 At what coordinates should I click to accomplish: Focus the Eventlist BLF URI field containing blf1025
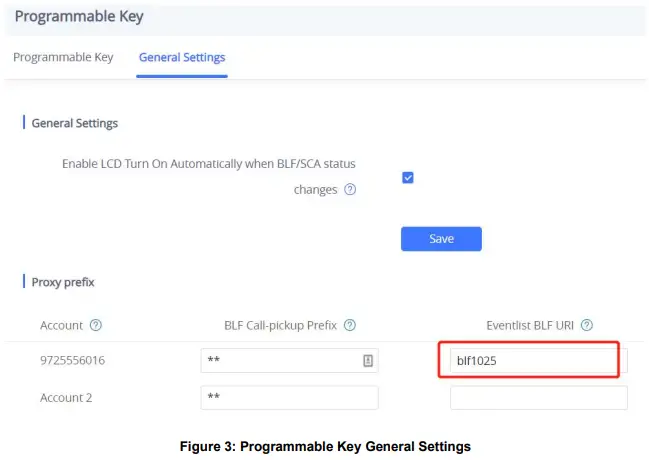click(x=528, y=360)
